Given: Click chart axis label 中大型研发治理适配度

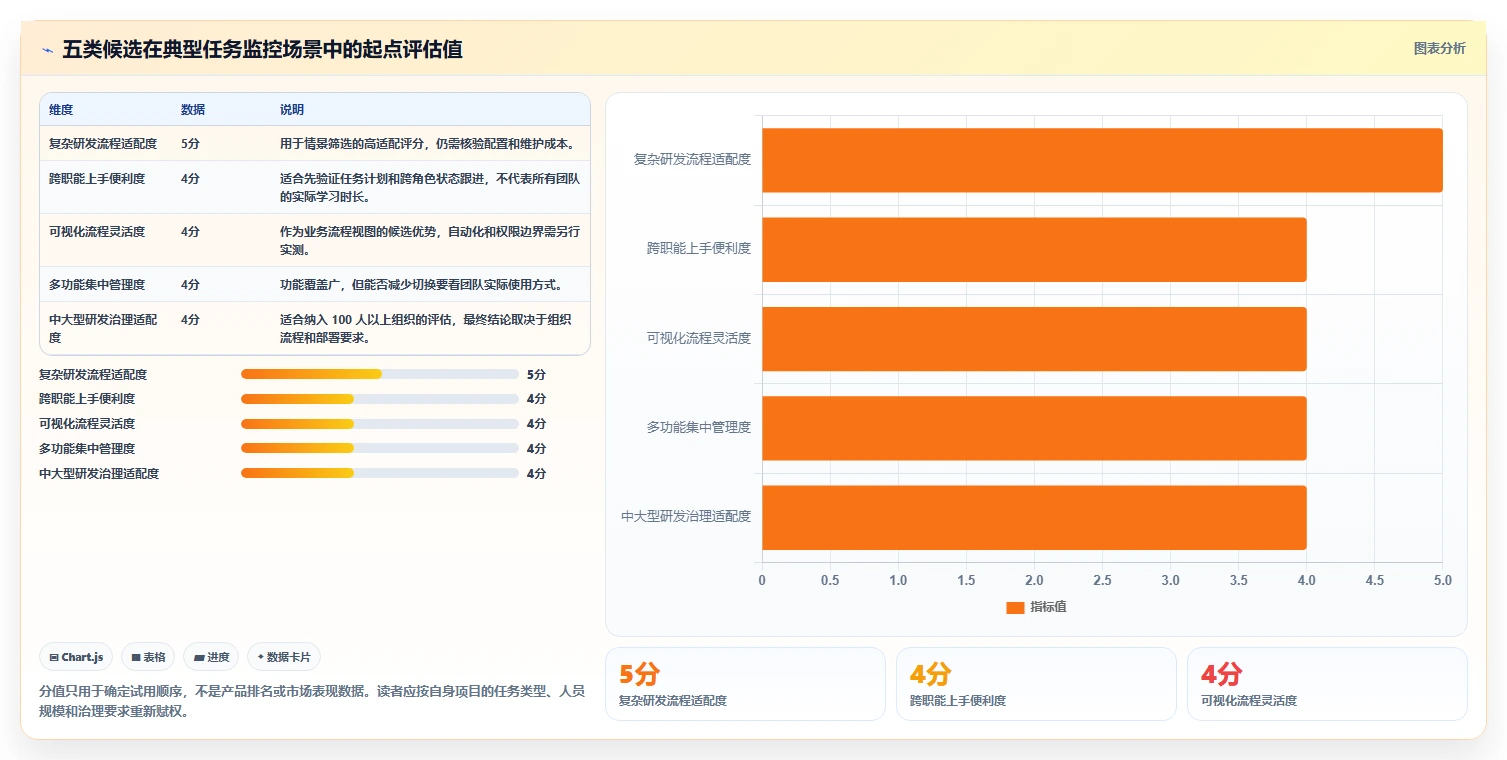Looking at the screenshot, I should click(686, 516).
